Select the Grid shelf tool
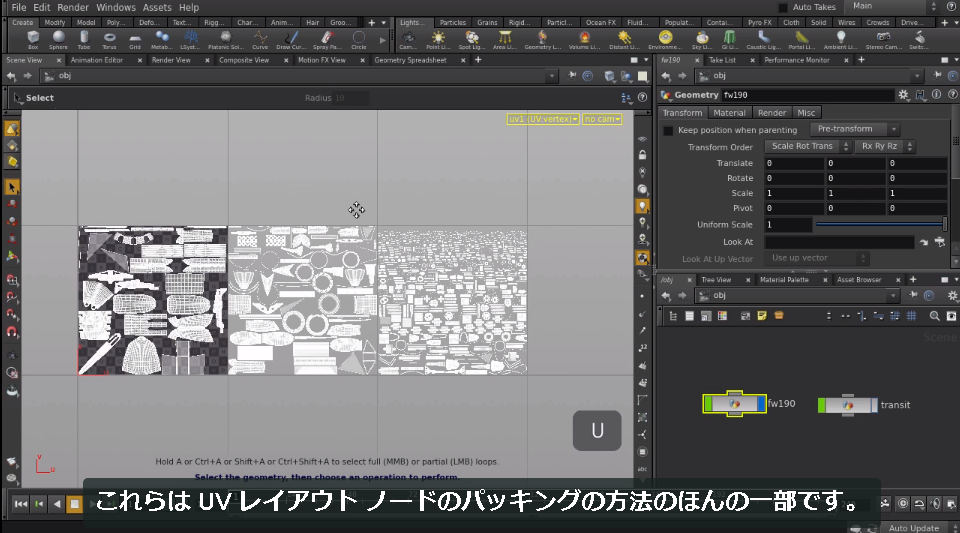 pyautogui.click(x=135, y=40)
